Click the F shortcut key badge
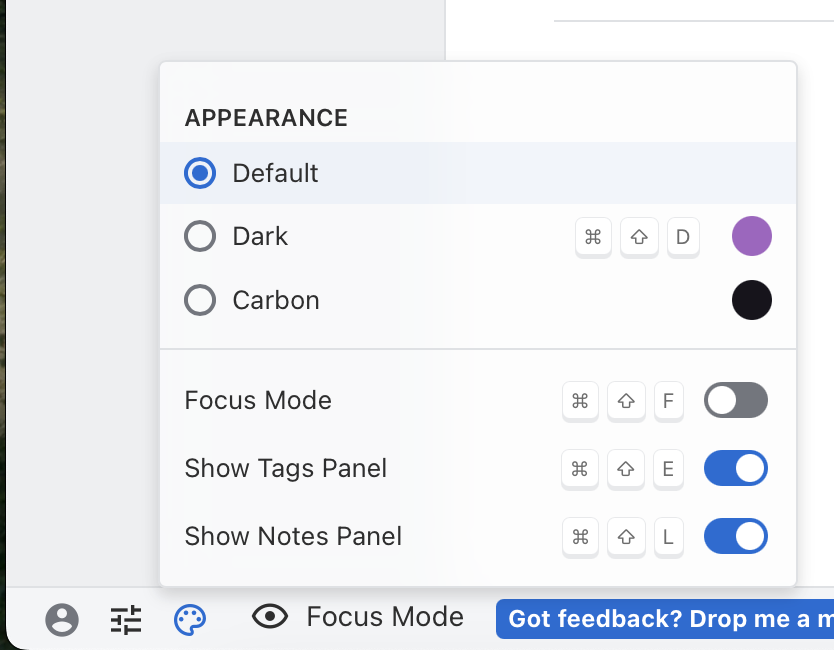The width and height of the screenshot is (834, 650). (669, 401)
